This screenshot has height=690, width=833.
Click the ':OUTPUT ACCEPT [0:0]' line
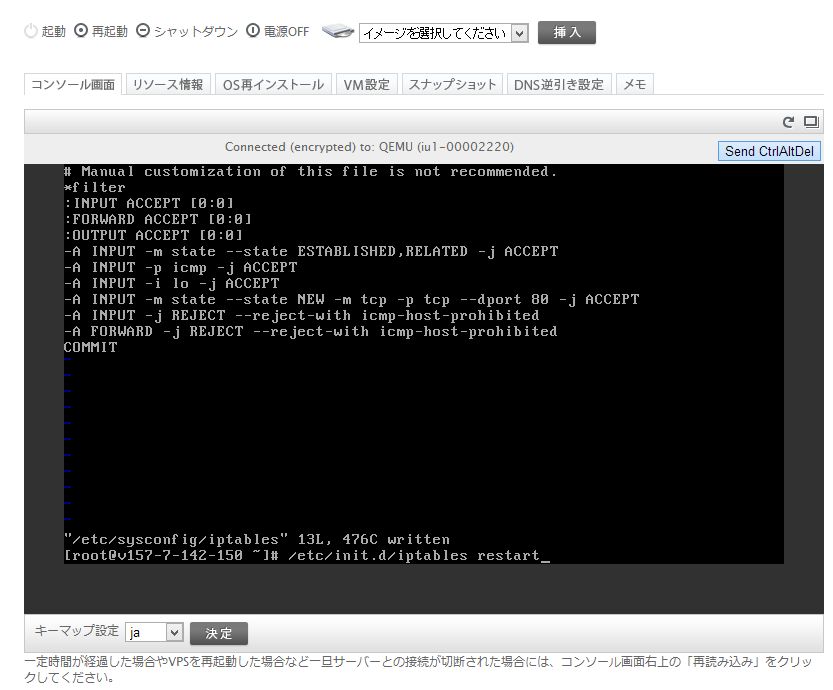(153, 235)
